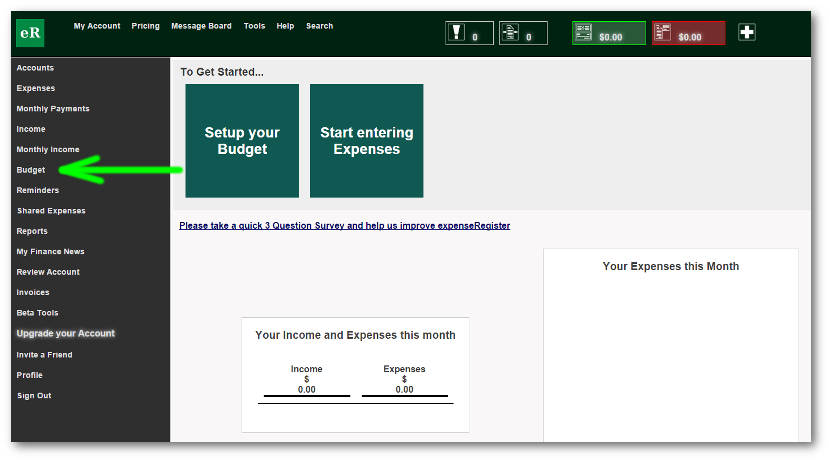Open the alerts exclamation counter
830x461 pixels.
click(469, 33)
